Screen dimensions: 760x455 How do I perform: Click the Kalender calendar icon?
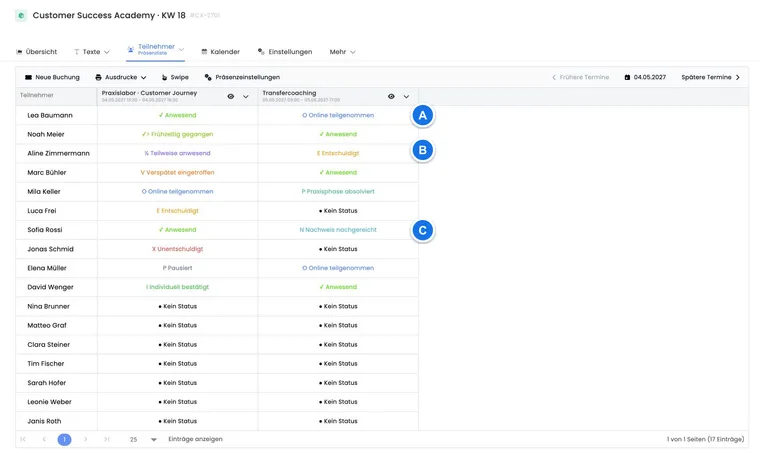coord(204,52)
